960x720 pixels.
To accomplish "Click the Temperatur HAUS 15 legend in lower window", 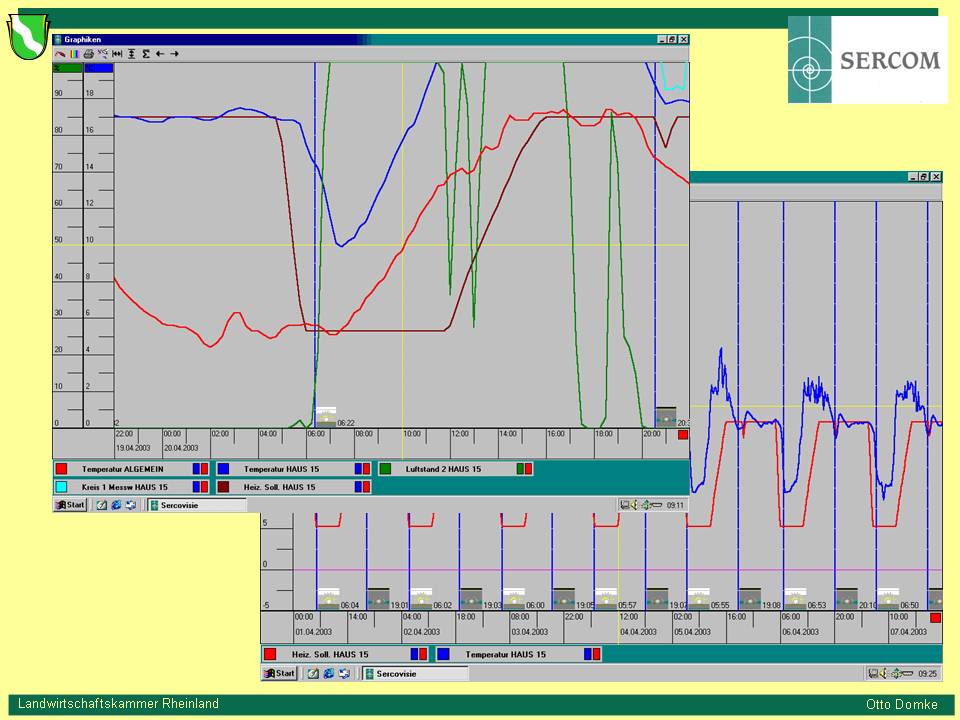I will click(x=506, y=654).
